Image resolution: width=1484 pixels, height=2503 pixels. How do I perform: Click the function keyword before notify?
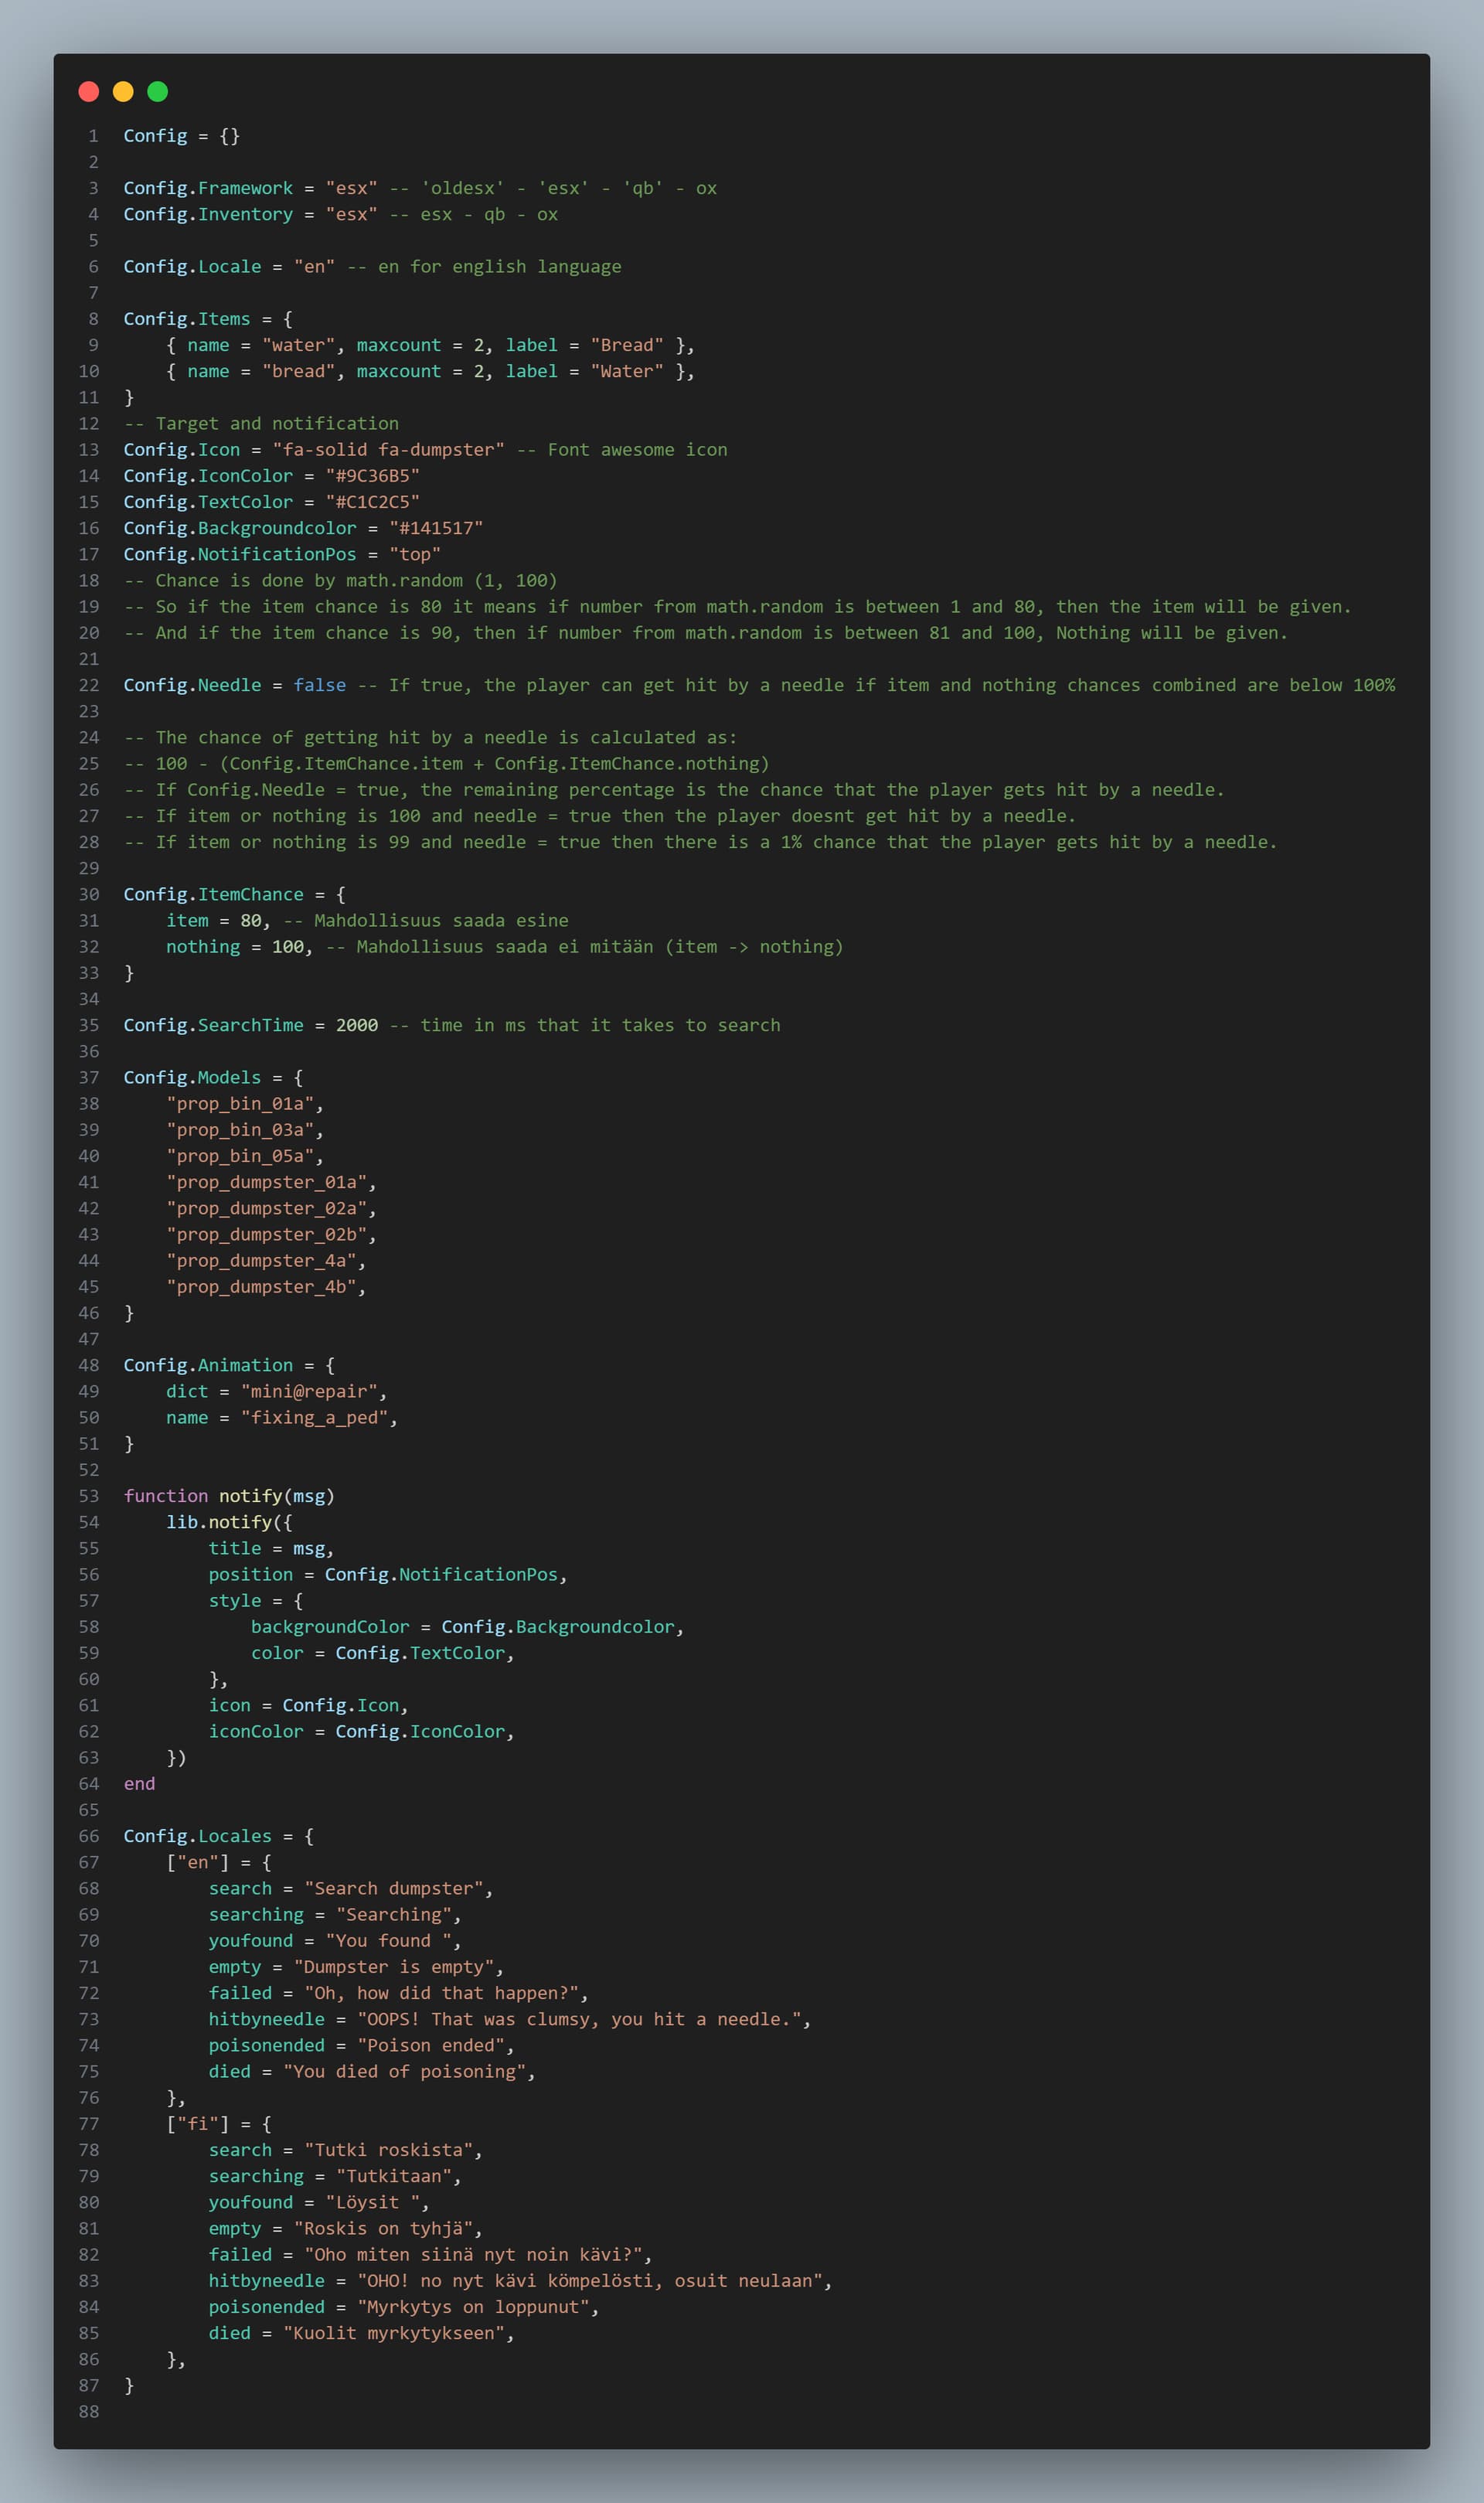coord(165,1496)
